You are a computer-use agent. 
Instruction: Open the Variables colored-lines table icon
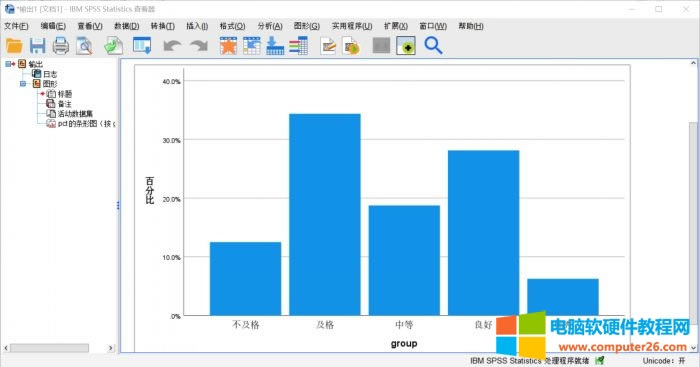(298, 46)
